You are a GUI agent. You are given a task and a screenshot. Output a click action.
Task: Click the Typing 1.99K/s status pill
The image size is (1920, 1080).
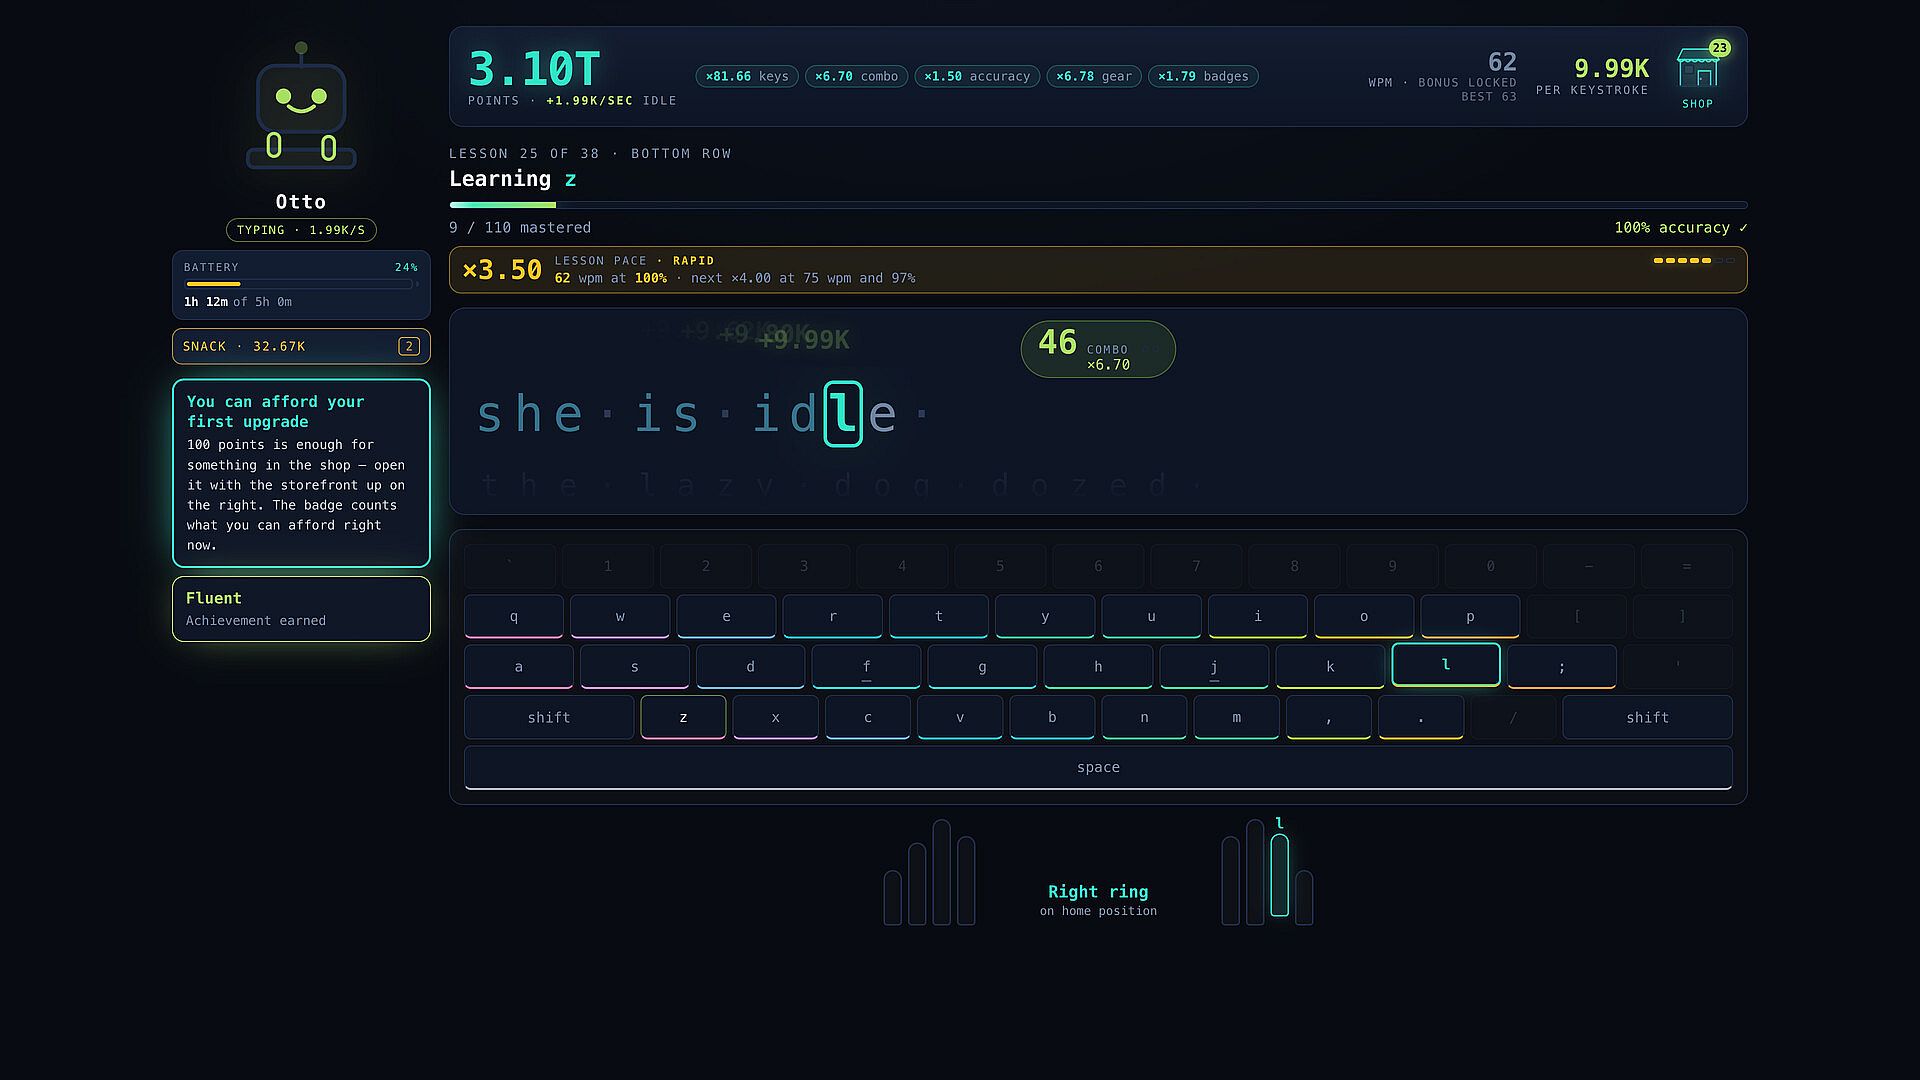[x=301, y=230]
